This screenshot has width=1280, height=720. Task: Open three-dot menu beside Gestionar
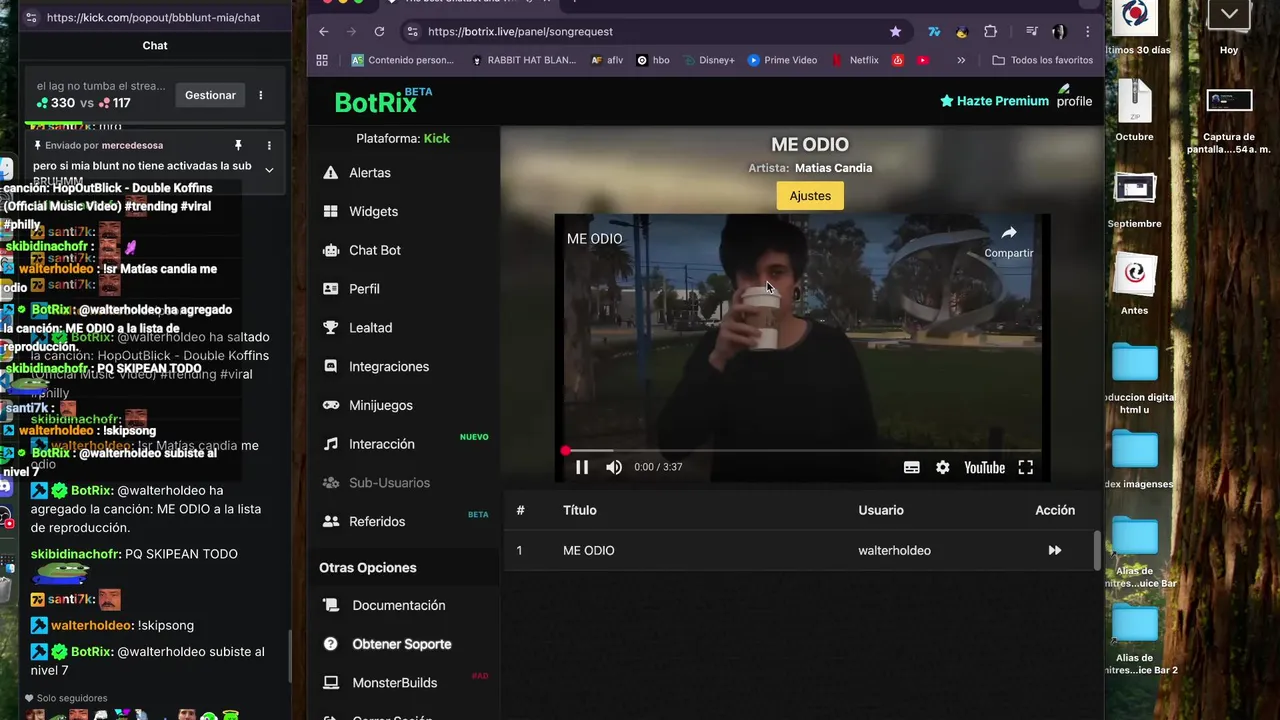point(261,95)
